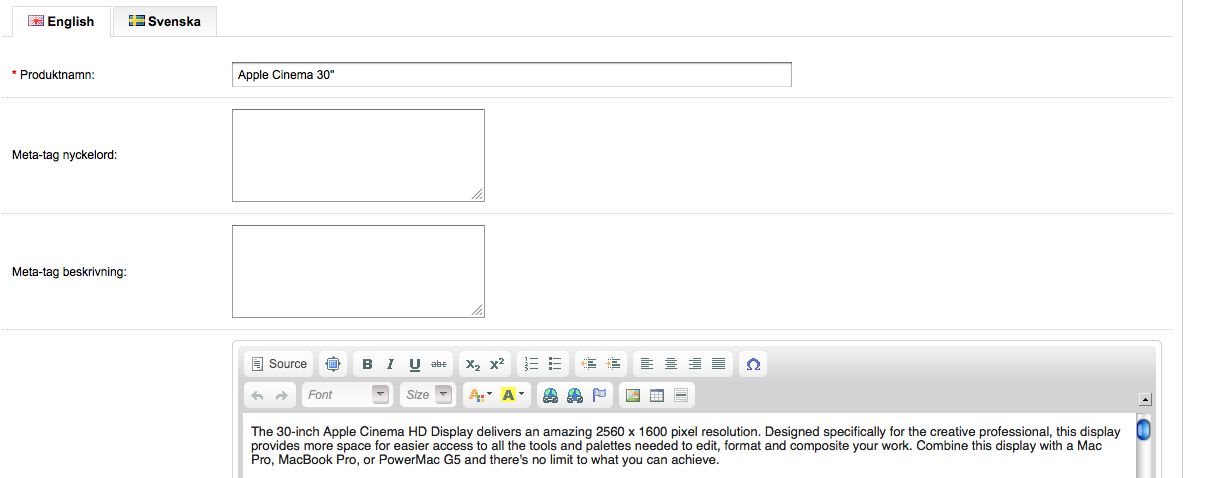Open the Size dropdown
The width and height of the screenshot is (1207, 478).
click(x=427, y=395)
